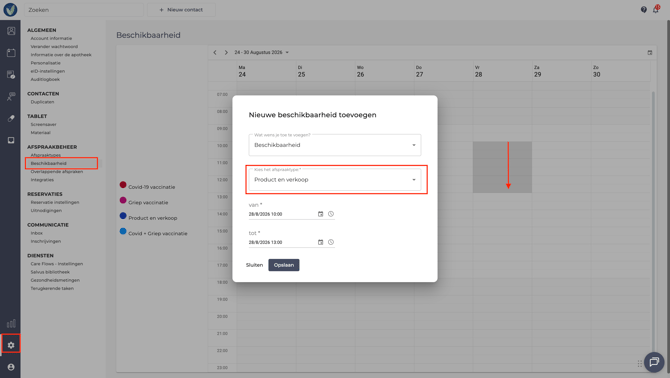Open 'Wat wens je toe te voegen' dropdown

click(335, 145)
